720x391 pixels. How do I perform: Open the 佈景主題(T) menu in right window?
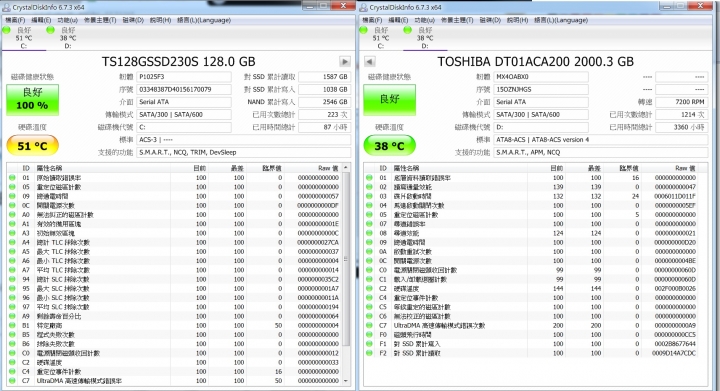457,20
